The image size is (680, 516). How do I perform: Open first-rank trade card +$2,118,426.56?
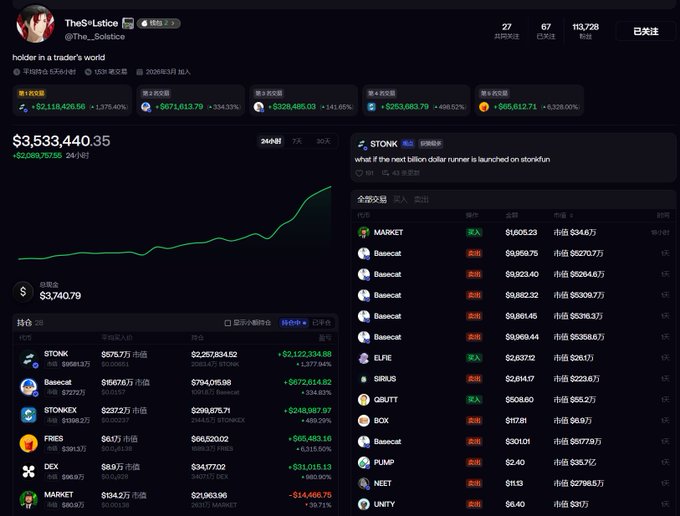(72, 101)
